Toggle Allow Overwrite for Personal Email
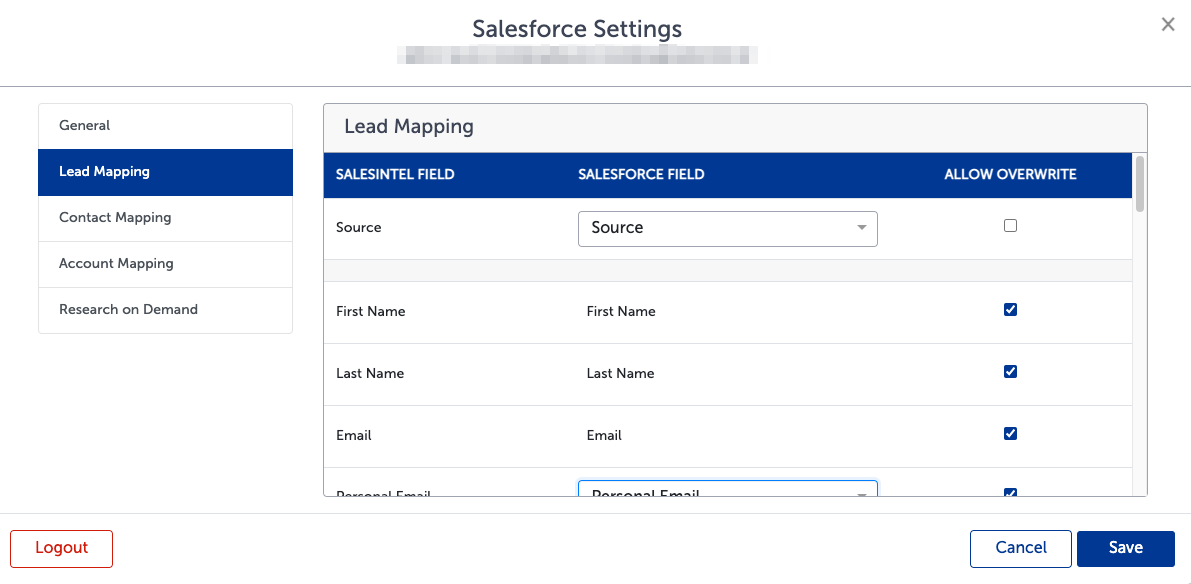 (1010, 492)
